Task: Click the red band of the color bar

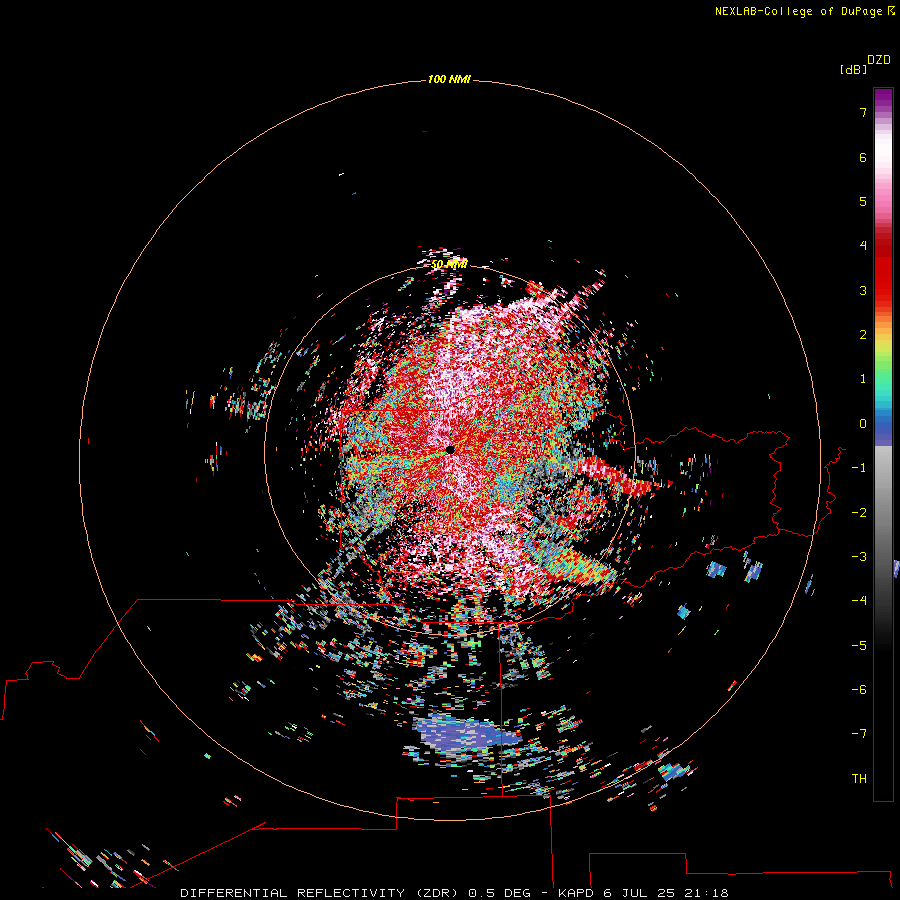Action: pyautogui.click(x=883, y=270)
